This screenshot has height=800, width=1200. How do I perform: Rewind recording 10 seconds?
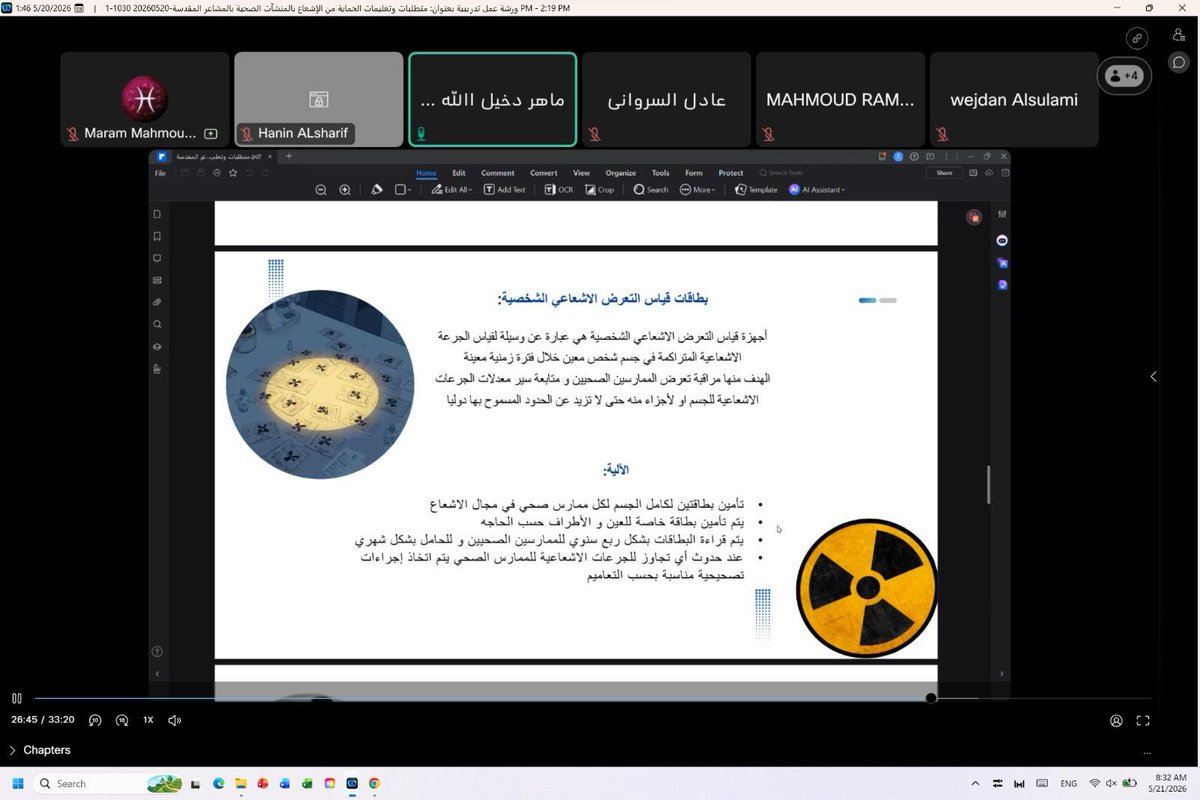[x=95, y=720]
